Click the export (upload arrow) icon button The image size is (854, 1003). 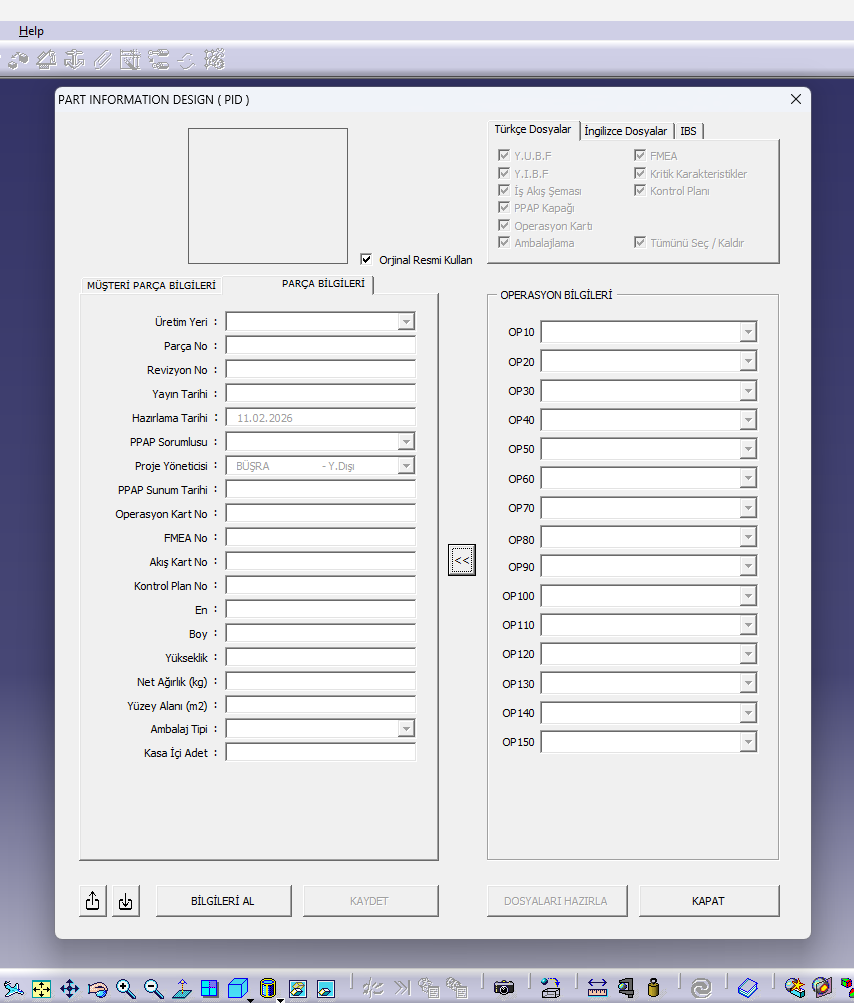[92, 901]
